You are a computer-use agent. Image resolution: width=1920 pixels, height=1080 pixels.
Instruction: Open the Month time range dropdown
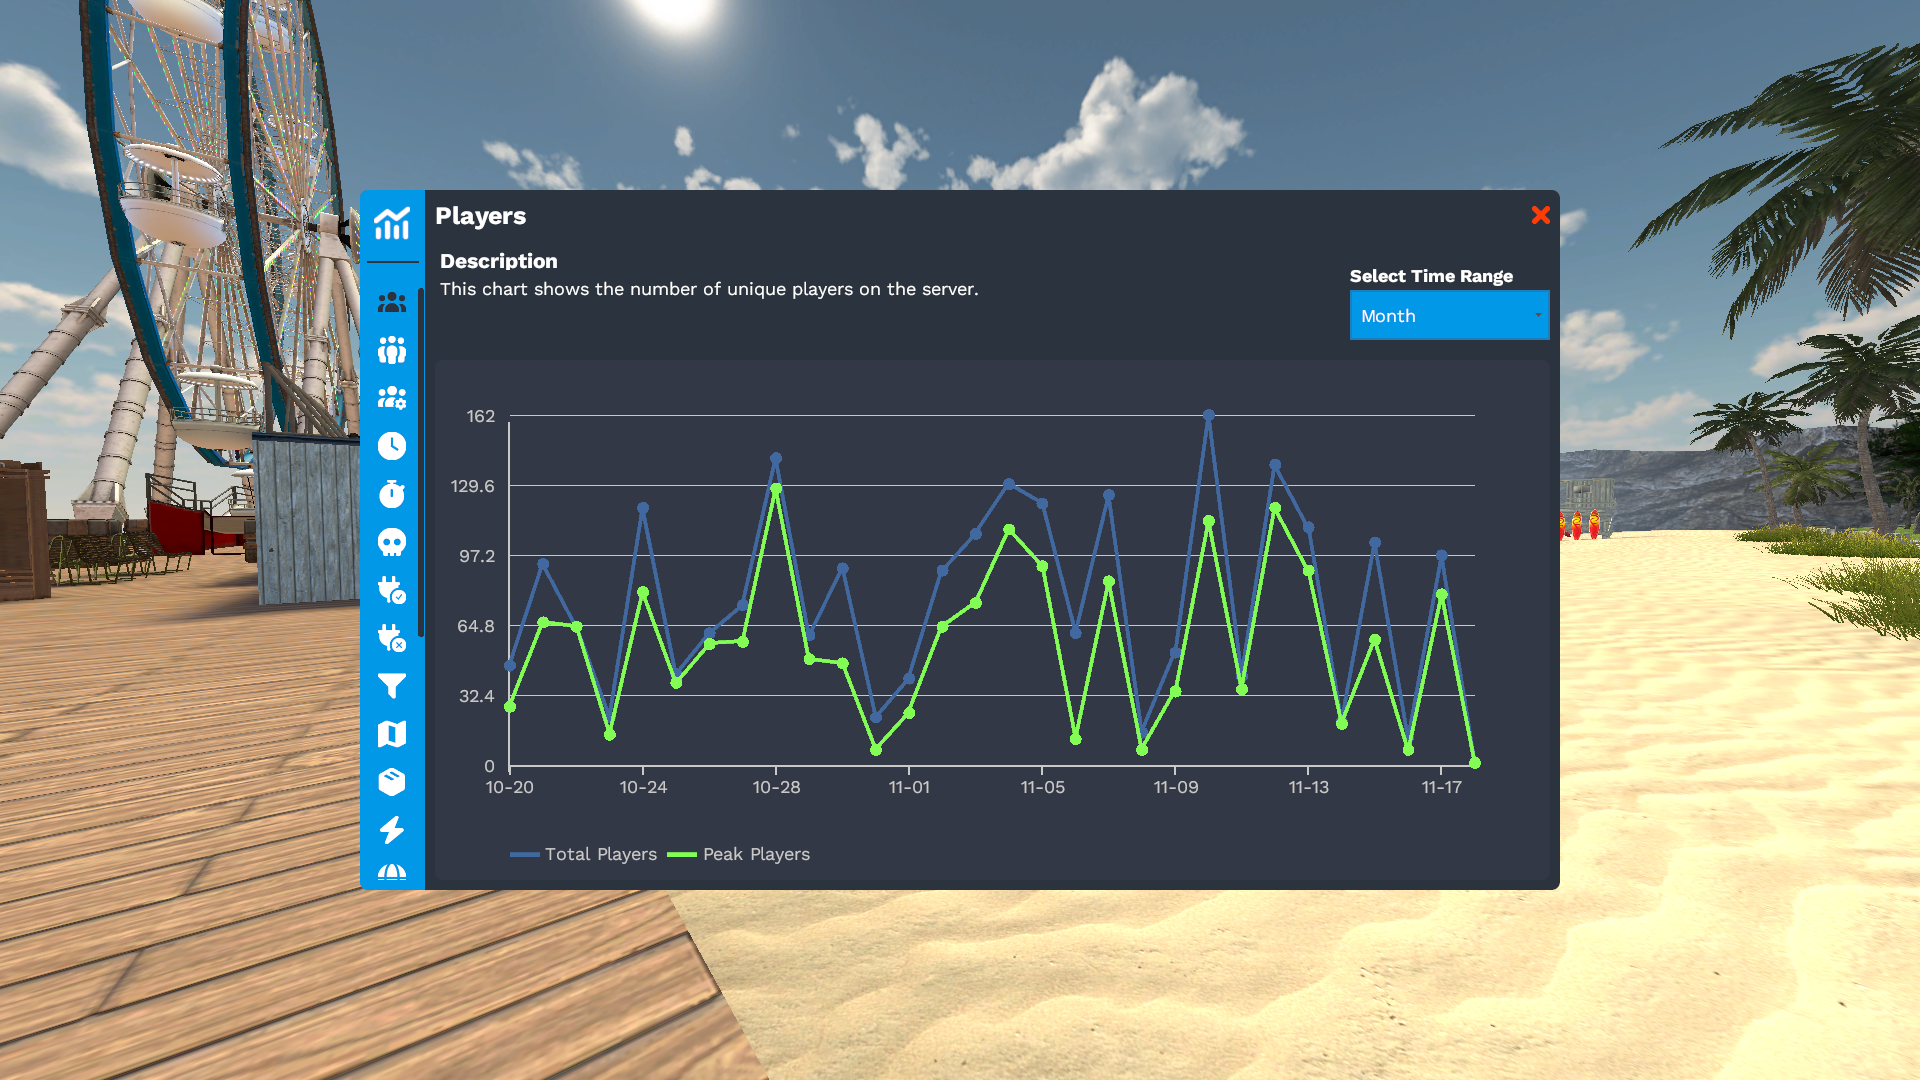coord(1449,315)
